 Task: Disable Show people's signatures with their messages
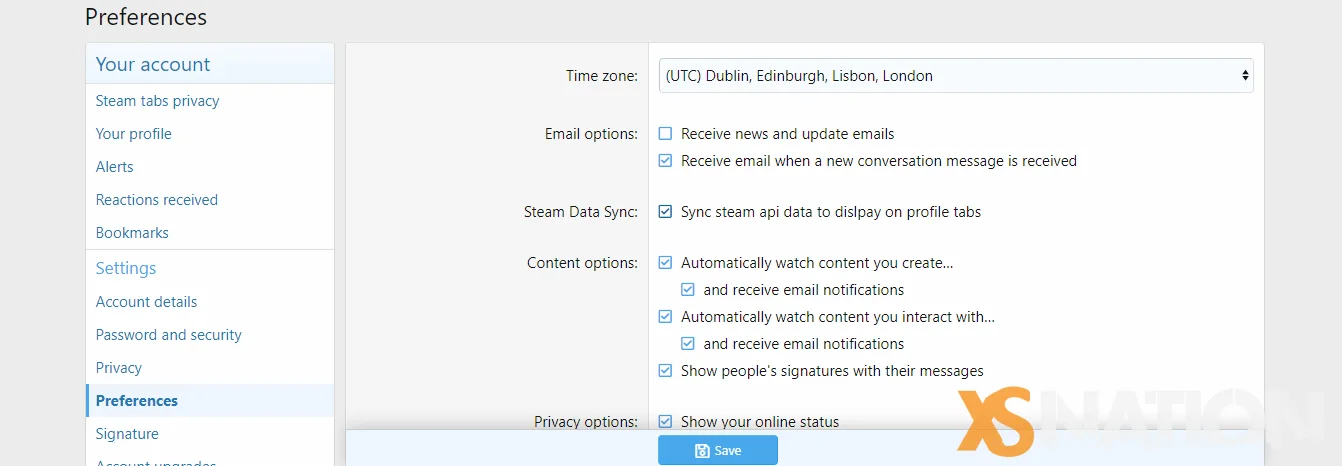(665, 371)
